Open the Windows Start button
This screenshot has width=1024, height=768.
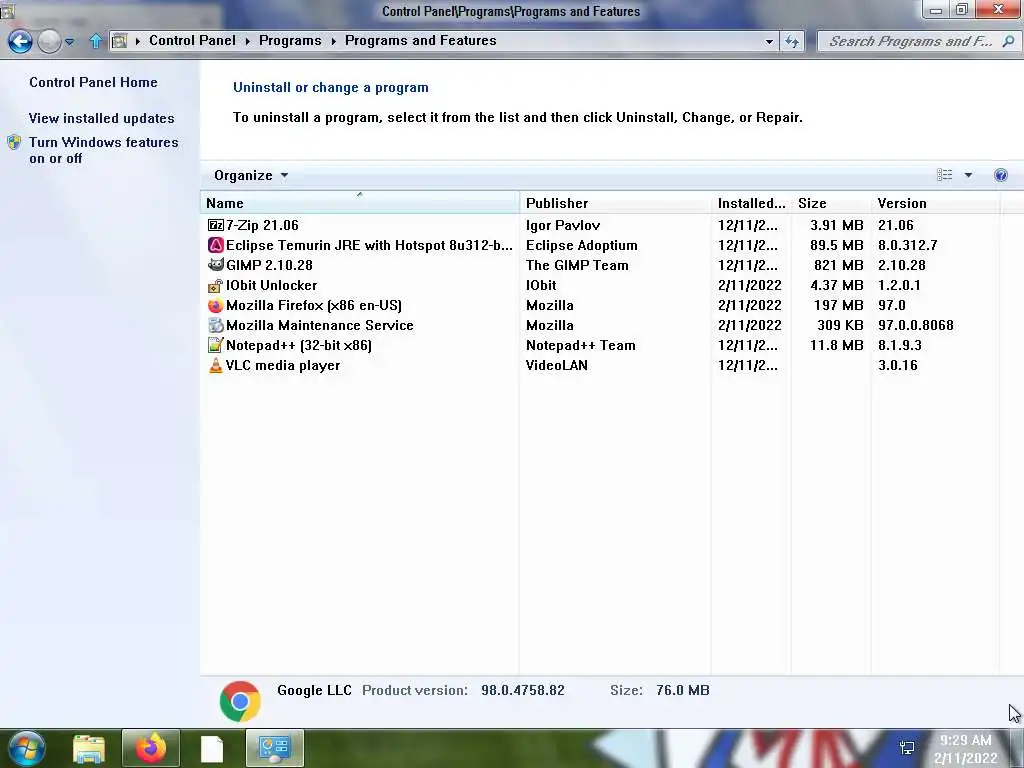(x=26, y=748)
